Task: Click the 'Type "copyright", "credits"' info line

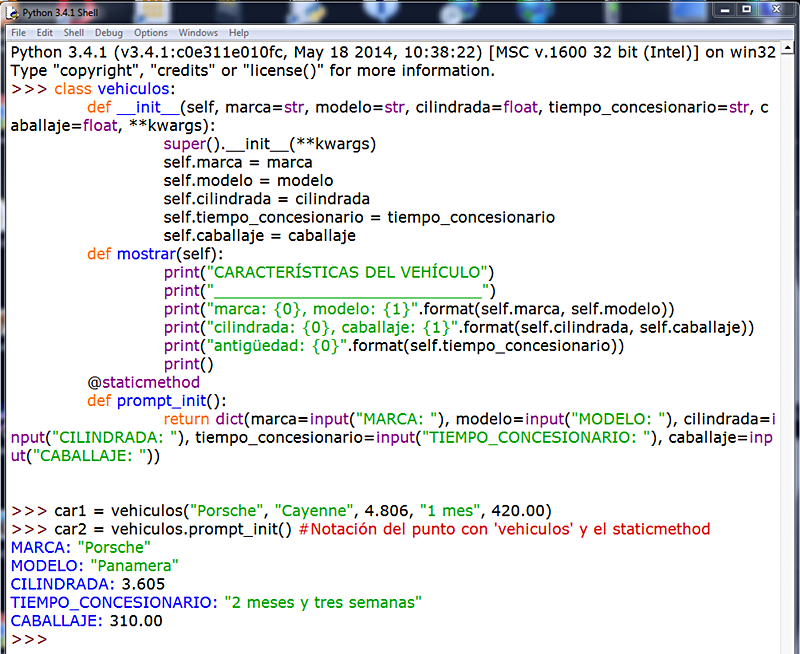Action: 253,70
